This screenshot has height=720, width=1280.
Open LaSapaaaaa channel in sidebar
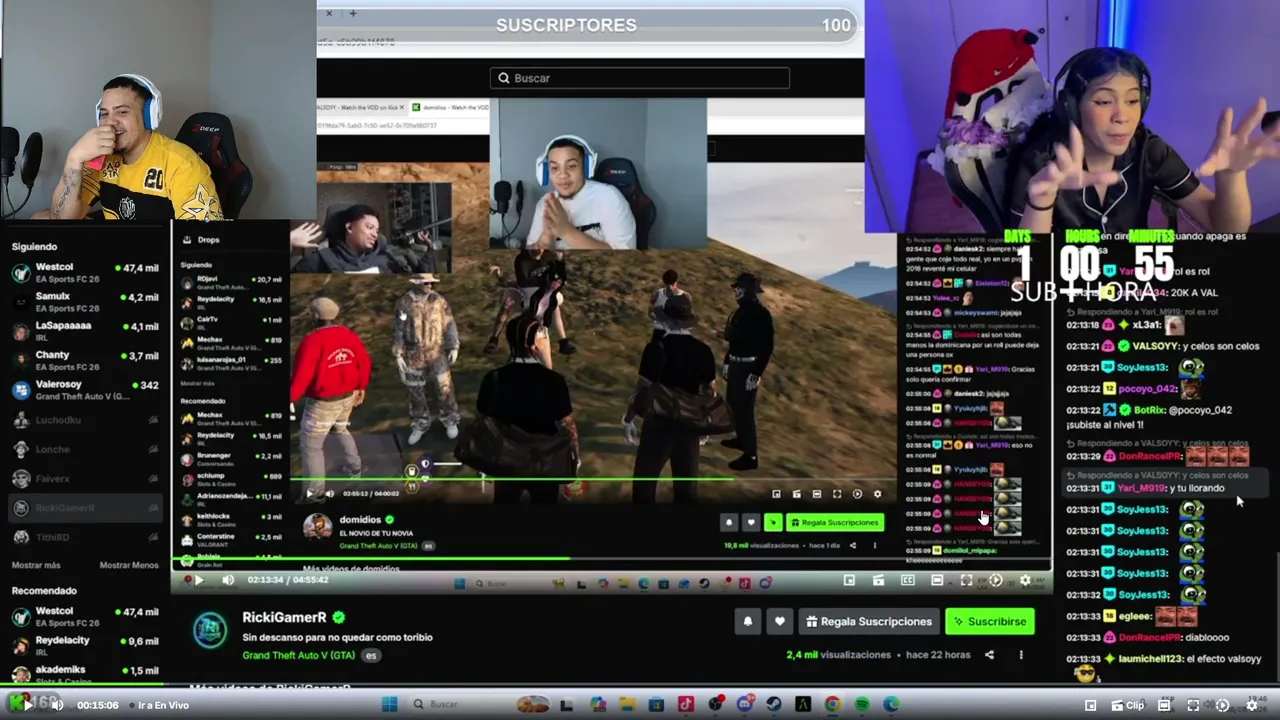[85, 330]
